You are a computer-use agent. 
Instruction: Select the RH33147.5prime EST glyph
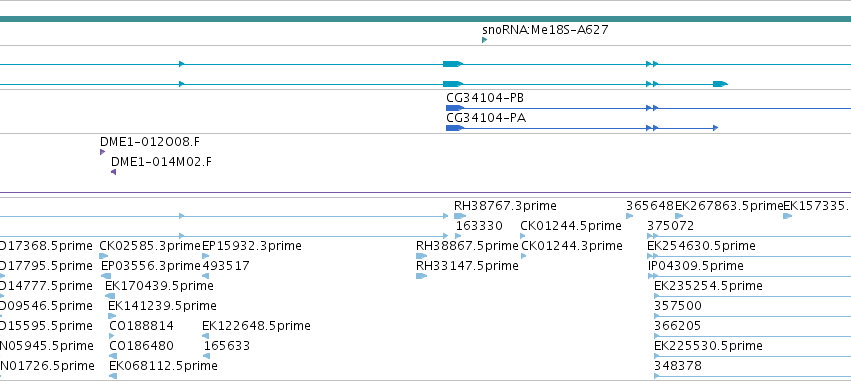[x=422, y=276]
